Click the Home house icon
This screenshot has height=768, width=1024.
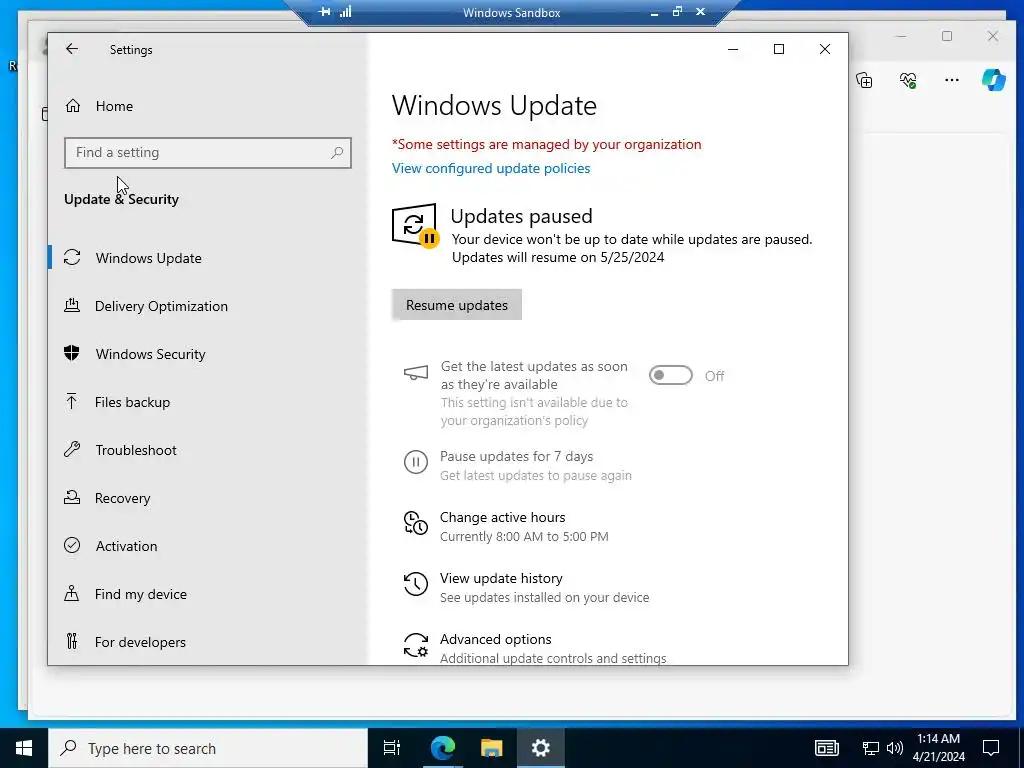73,105
